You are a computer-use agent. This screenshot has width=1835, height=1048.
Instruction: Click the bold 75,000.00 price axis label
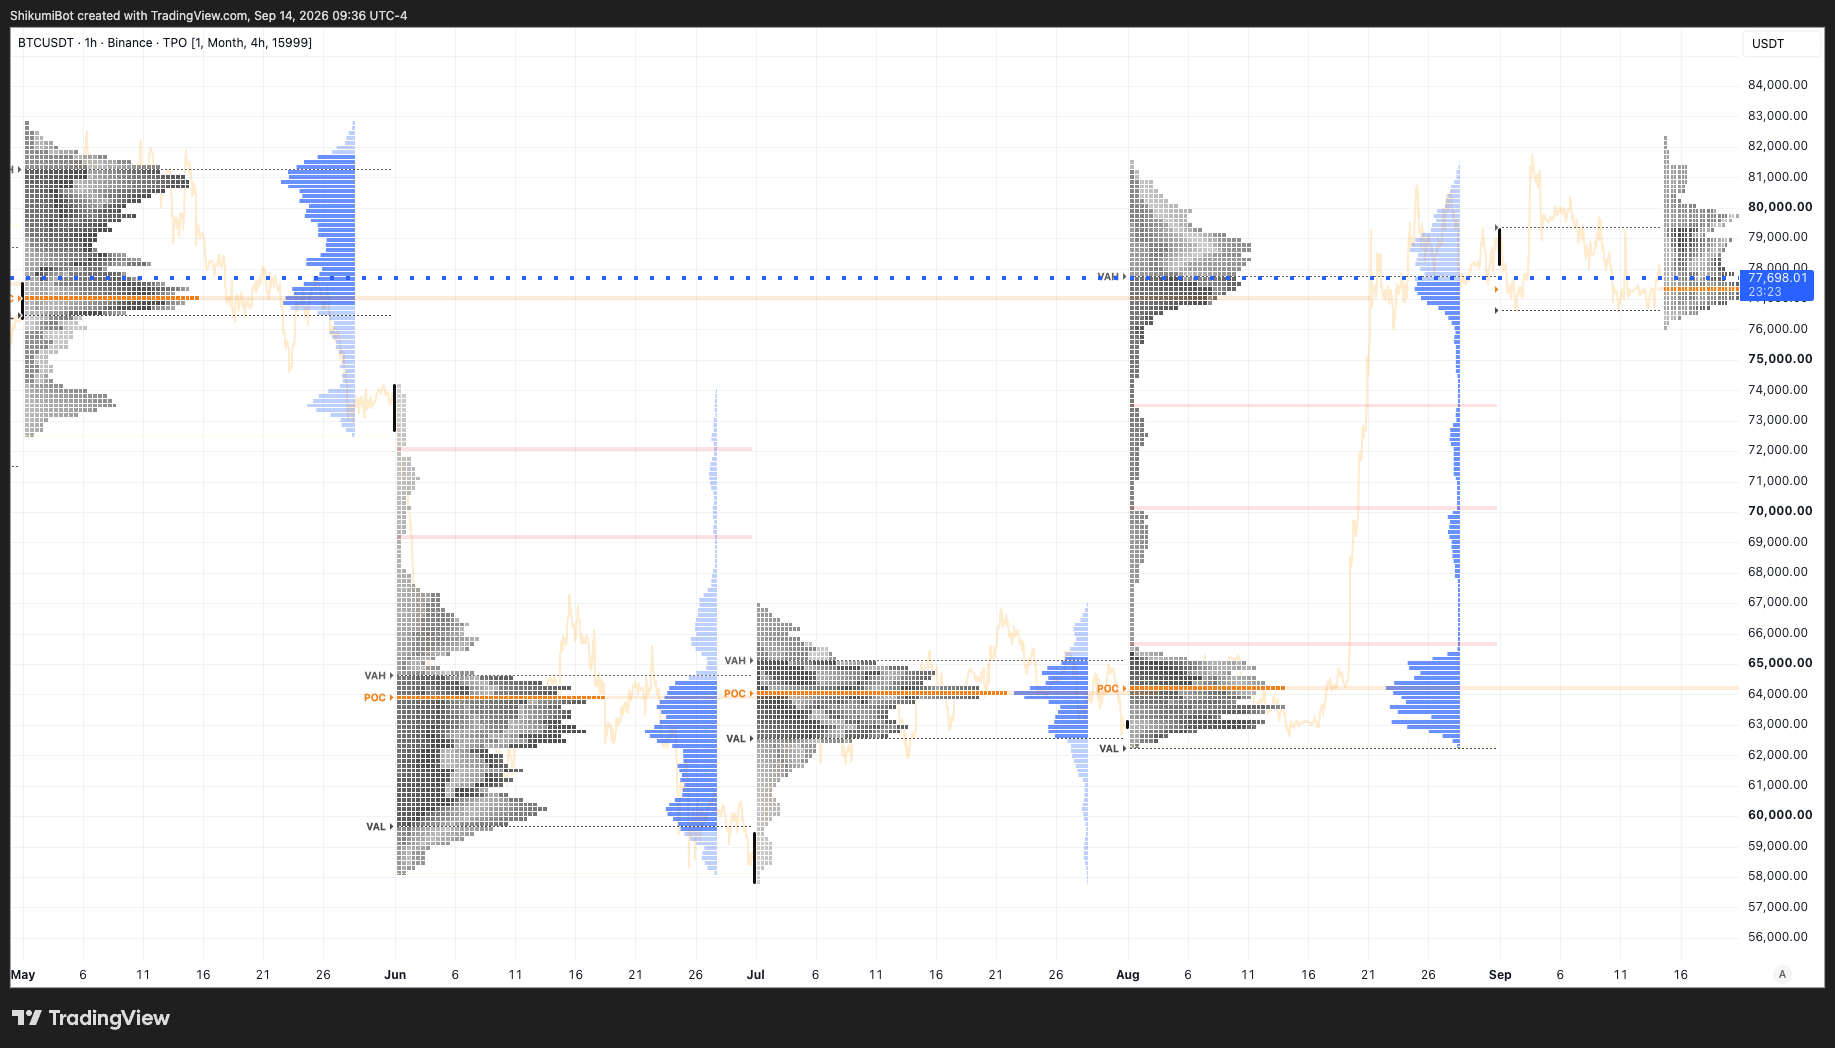(1780, 359)
